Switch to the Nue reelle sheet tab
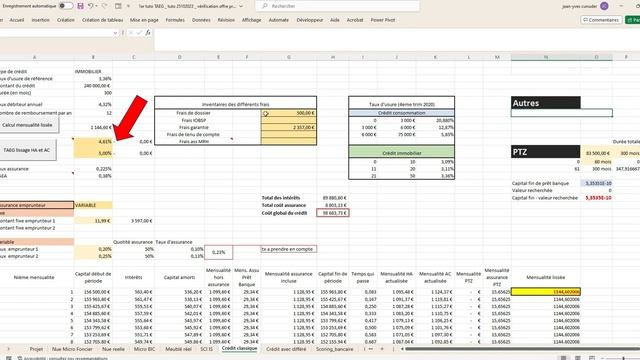Screen dimensions: 640x360 (113, 349)
